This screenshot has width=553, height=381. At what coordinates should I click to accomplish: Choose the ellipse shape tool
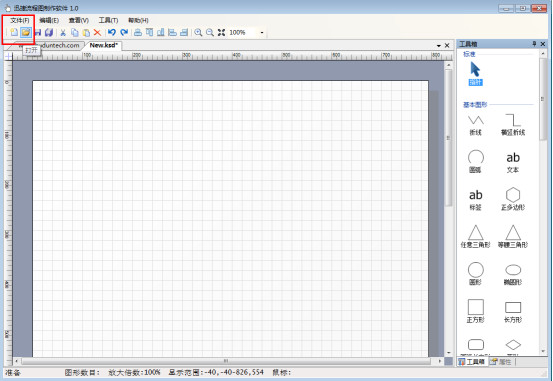click(x=513, y=274)
